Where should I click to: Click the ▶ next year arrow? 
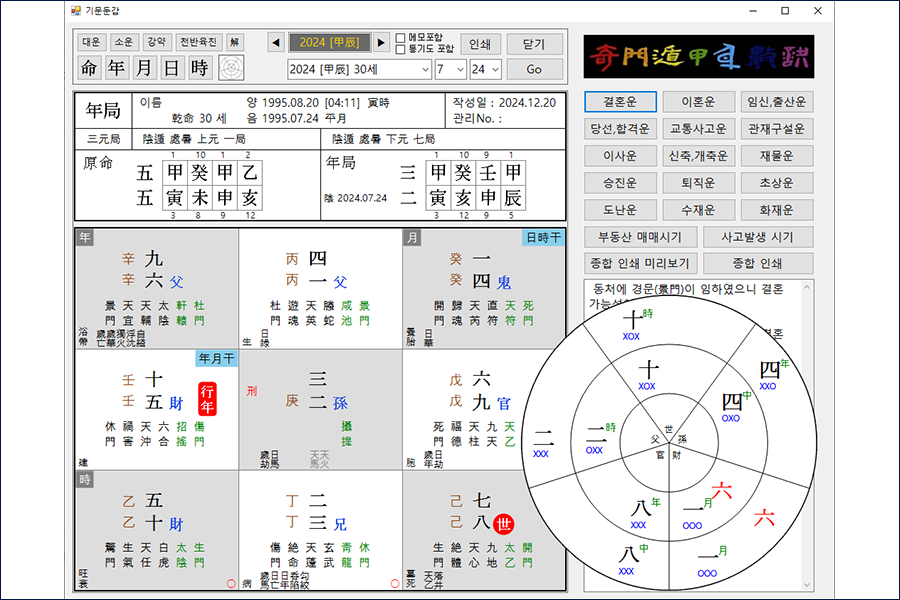tap(382, 42)
